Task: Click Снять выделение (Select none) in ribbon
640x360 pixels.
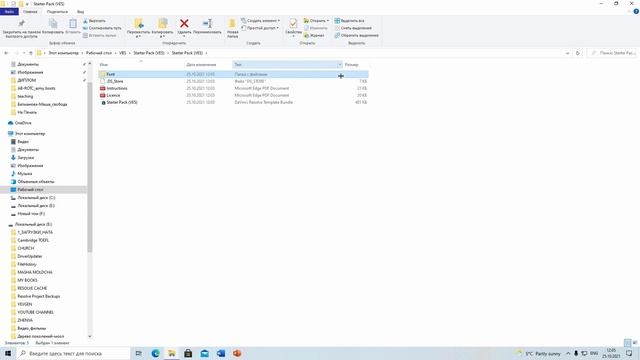Action: pyautogui.click(x=353, y=28)
